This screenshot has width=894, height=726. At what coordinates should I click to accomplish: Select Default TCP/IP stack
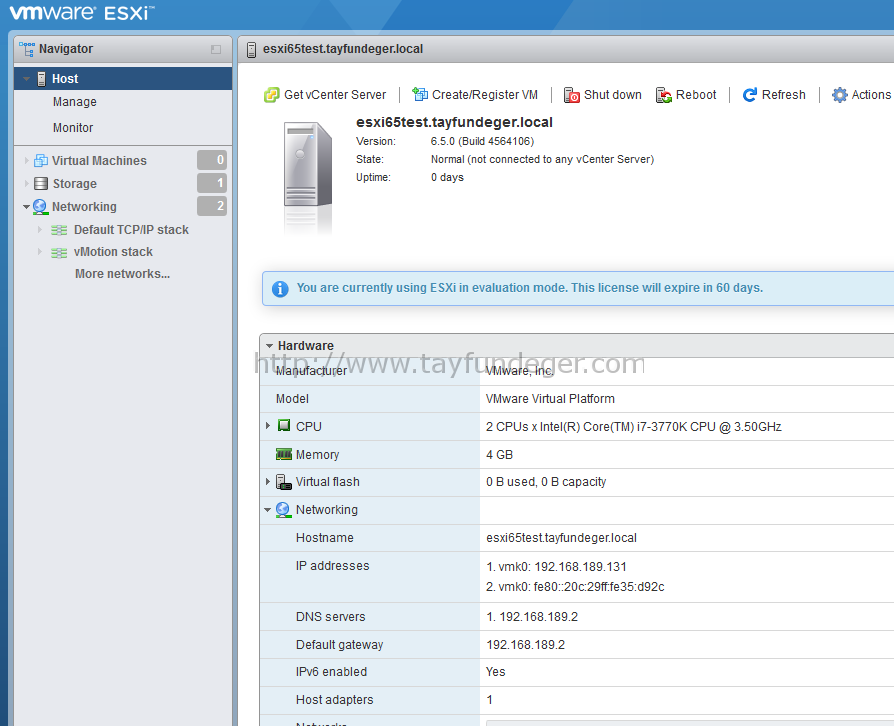pos(131,230)
